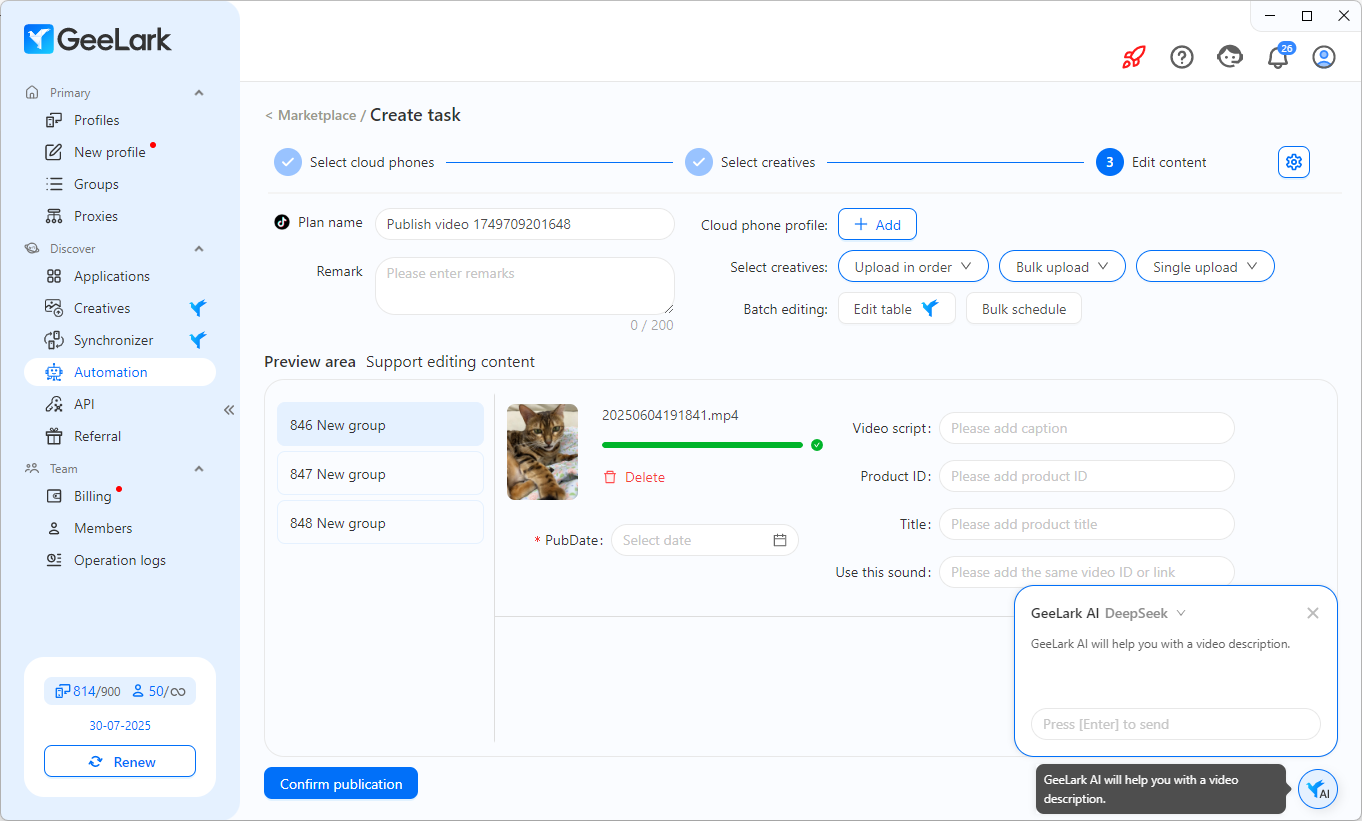Open the user account avatar icon
This screenshot has width=1362, height=821.
point(1324,57)
